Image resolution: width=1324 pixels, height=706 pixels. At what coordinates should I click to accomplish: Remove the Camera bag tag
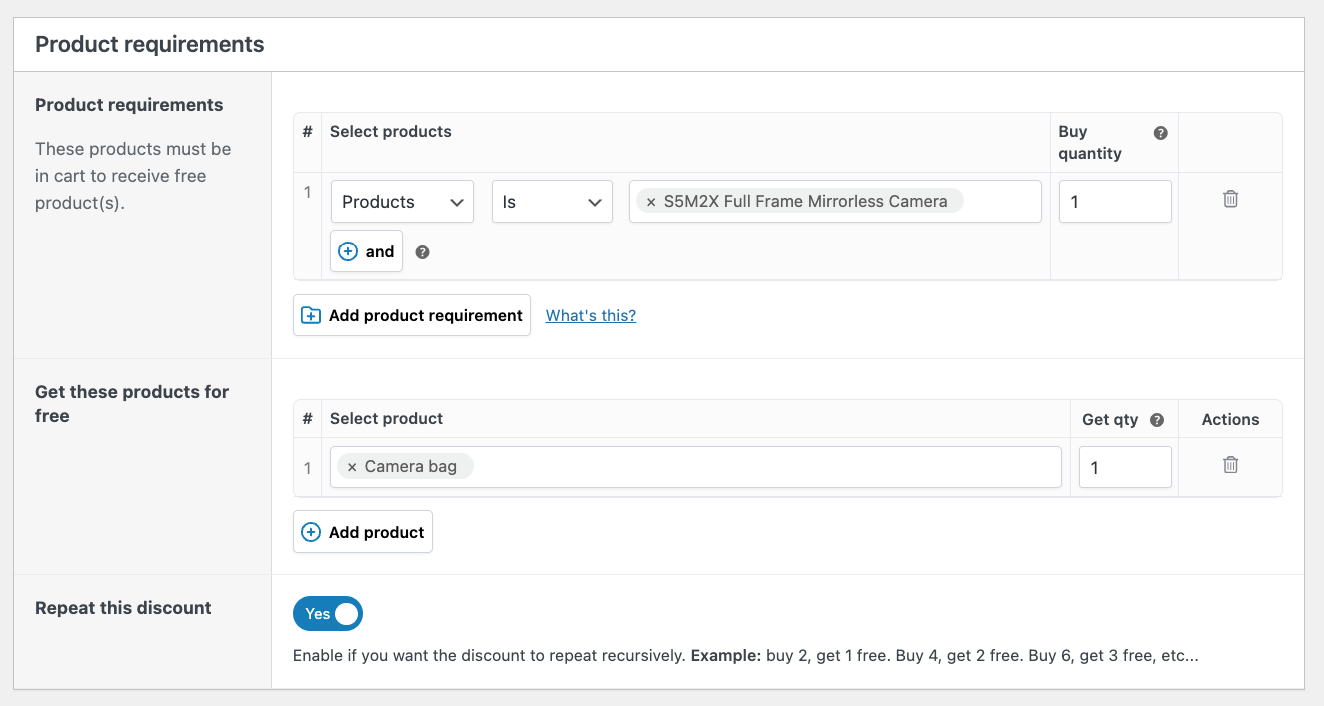[352, 467]
